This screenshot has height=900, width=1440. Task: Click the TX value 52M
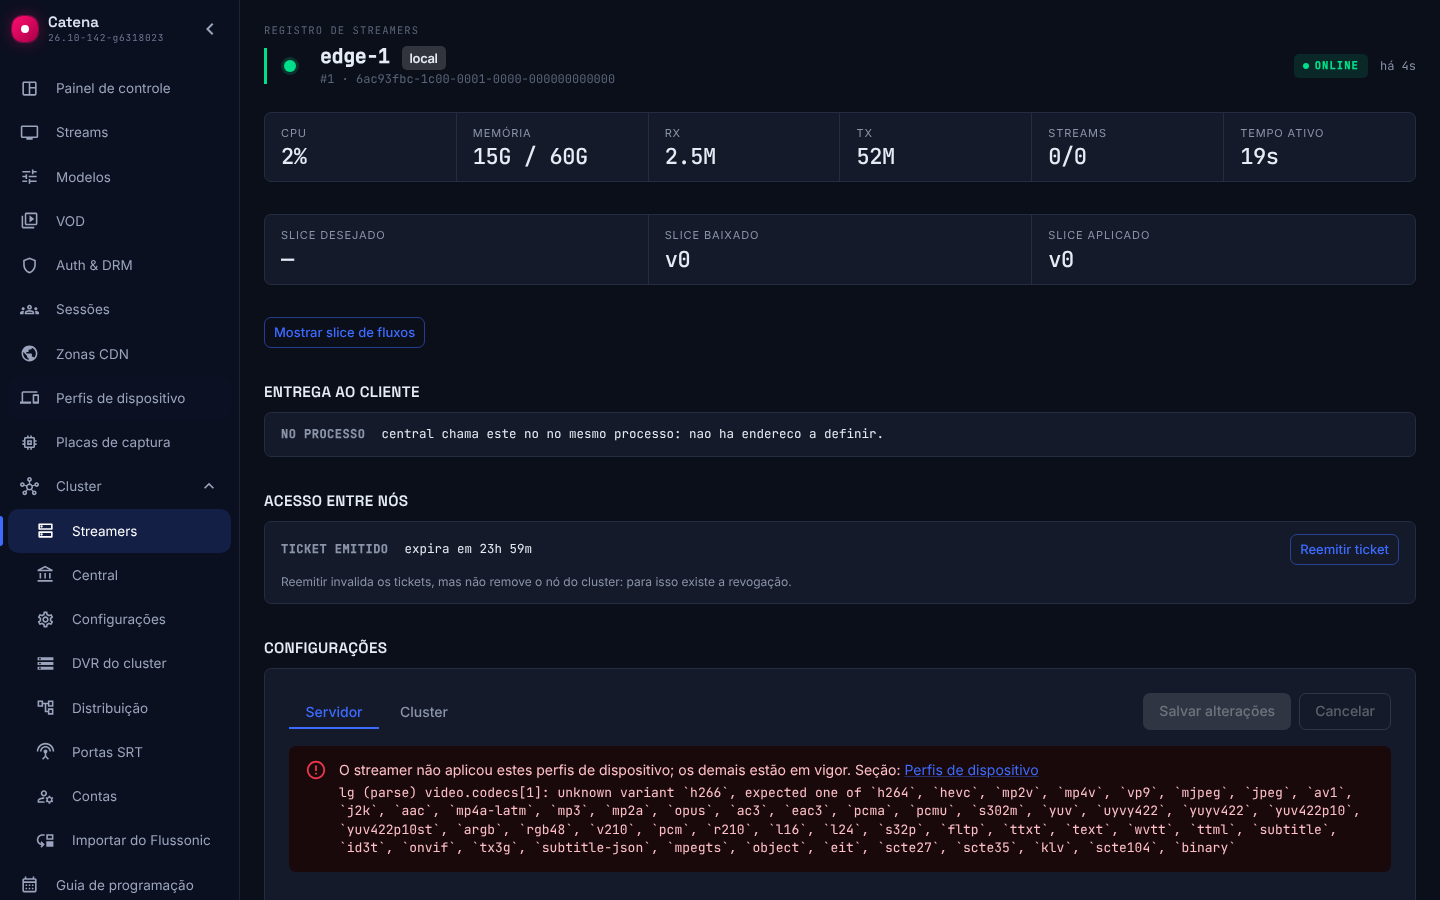click(876, 157)
